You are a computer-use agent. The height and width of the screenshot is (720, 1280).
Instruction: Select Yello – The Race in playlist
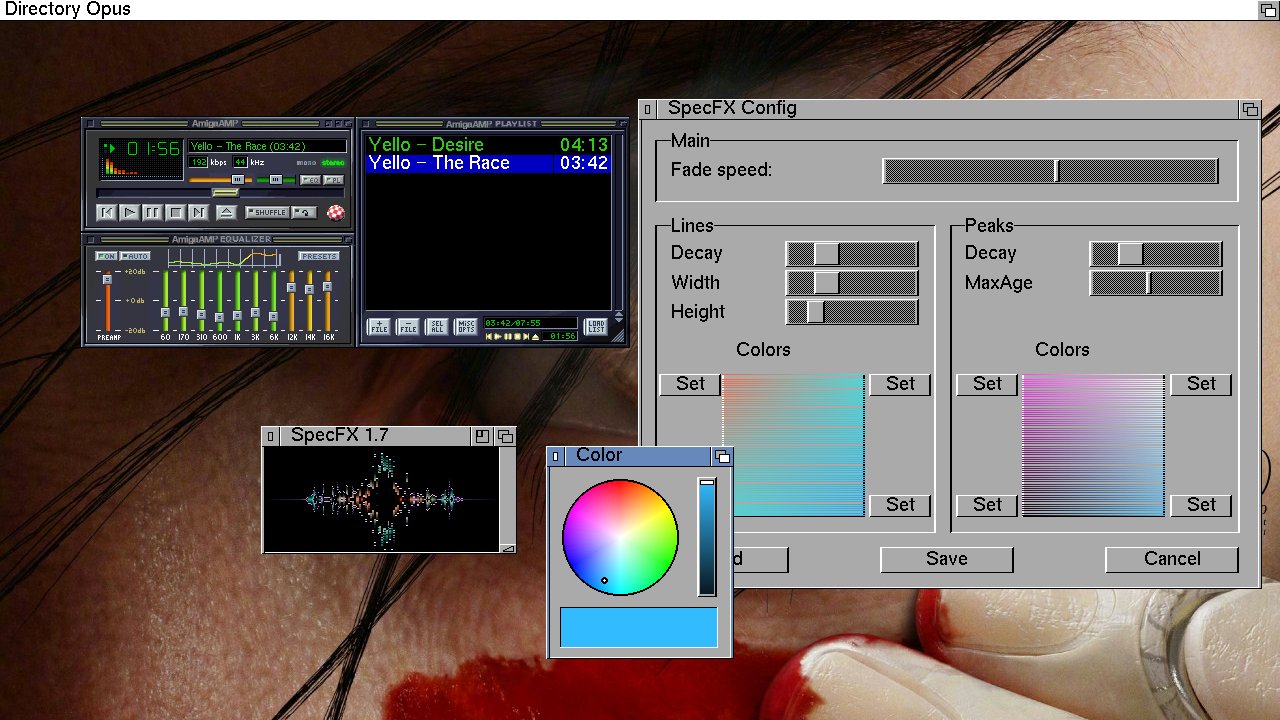tap(488, 163)
